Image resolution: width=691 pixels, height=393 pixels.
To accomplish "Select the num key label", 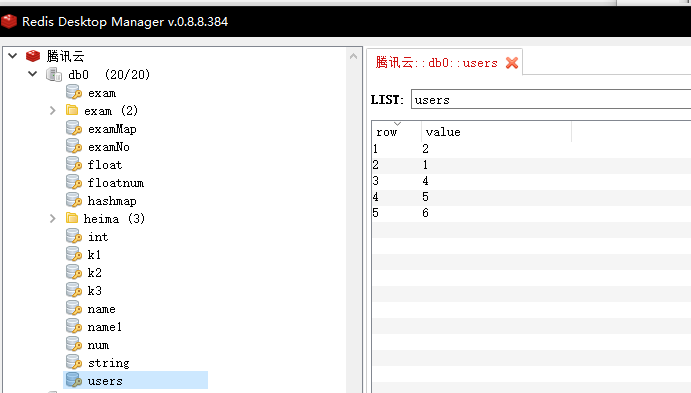I will (x=98, y=345).
